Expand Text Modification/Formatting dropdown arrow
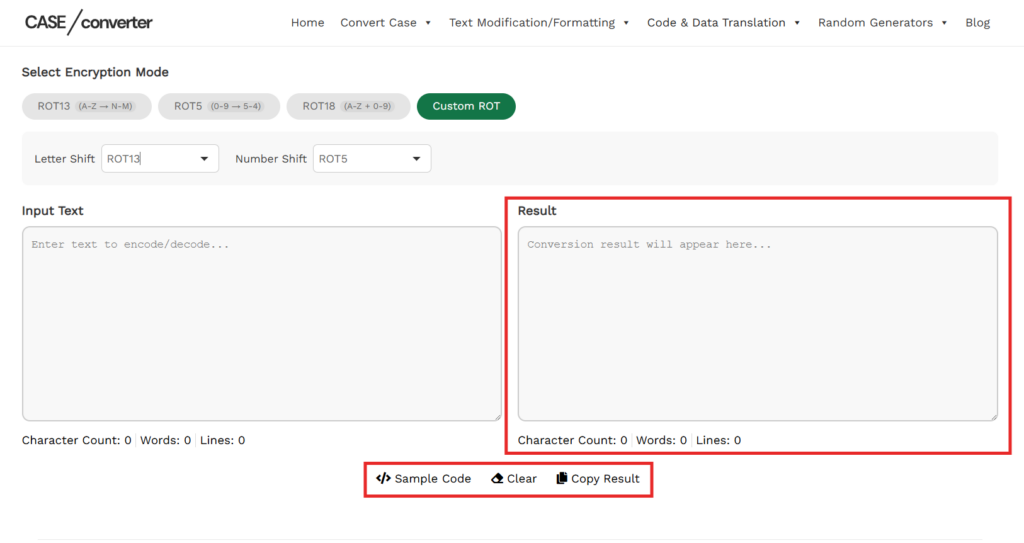The height and width of the screenshot is (543, 1024). tap(626, 23)
